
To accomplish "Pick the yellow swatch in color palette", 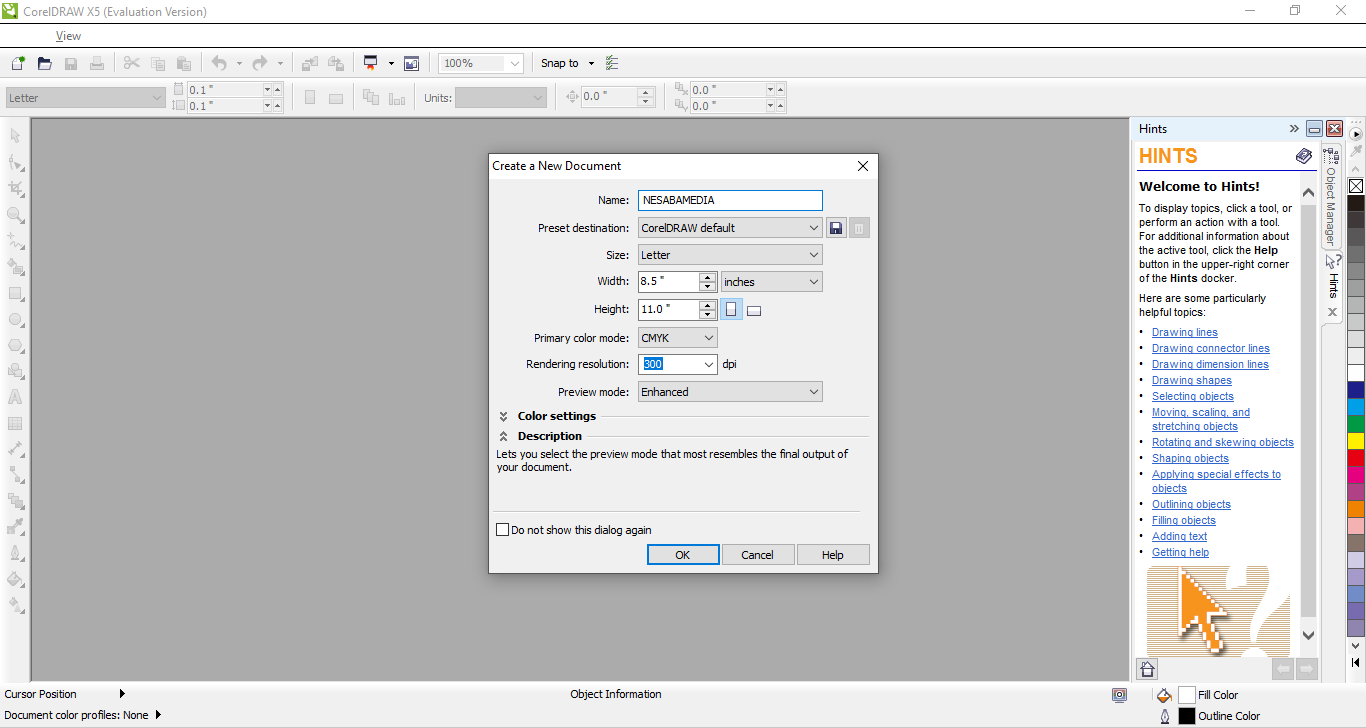I will pyautogui.click(x=1356, y=441).
